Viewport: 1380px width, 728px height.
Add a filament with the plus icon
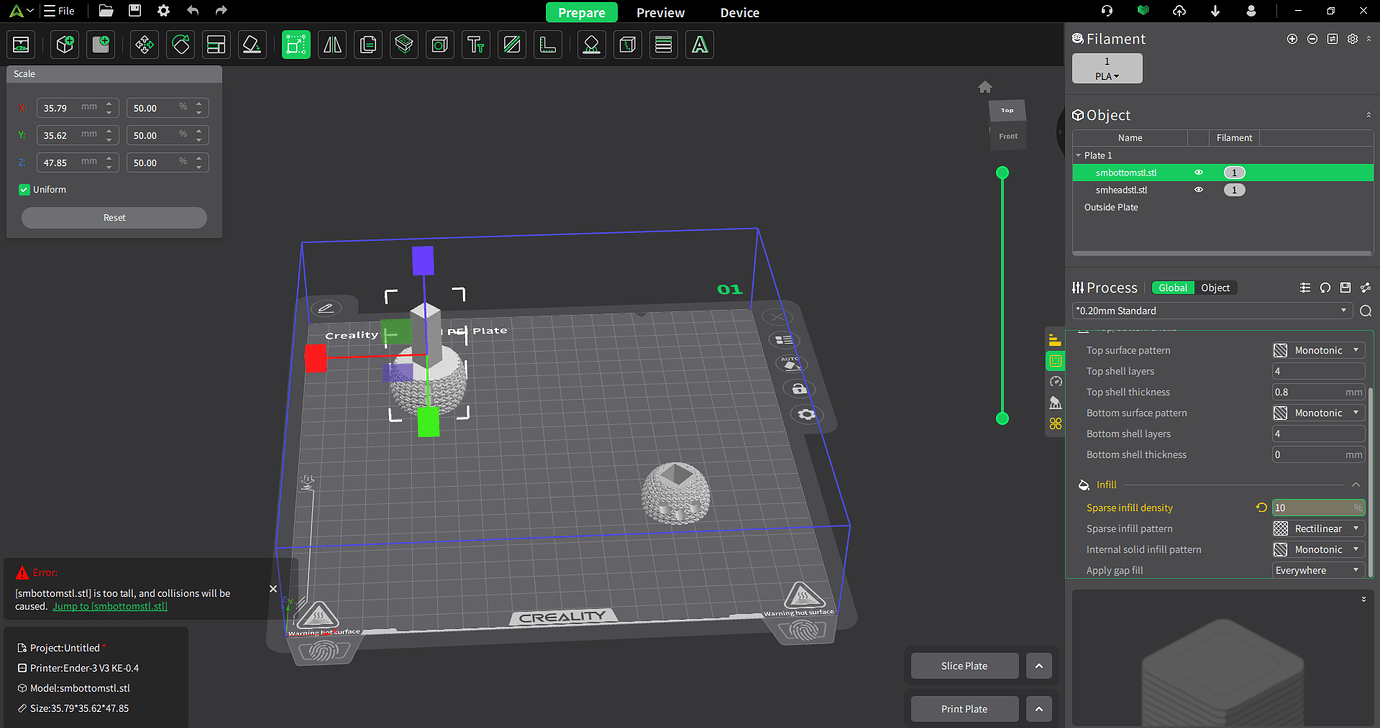[1292, 39]
